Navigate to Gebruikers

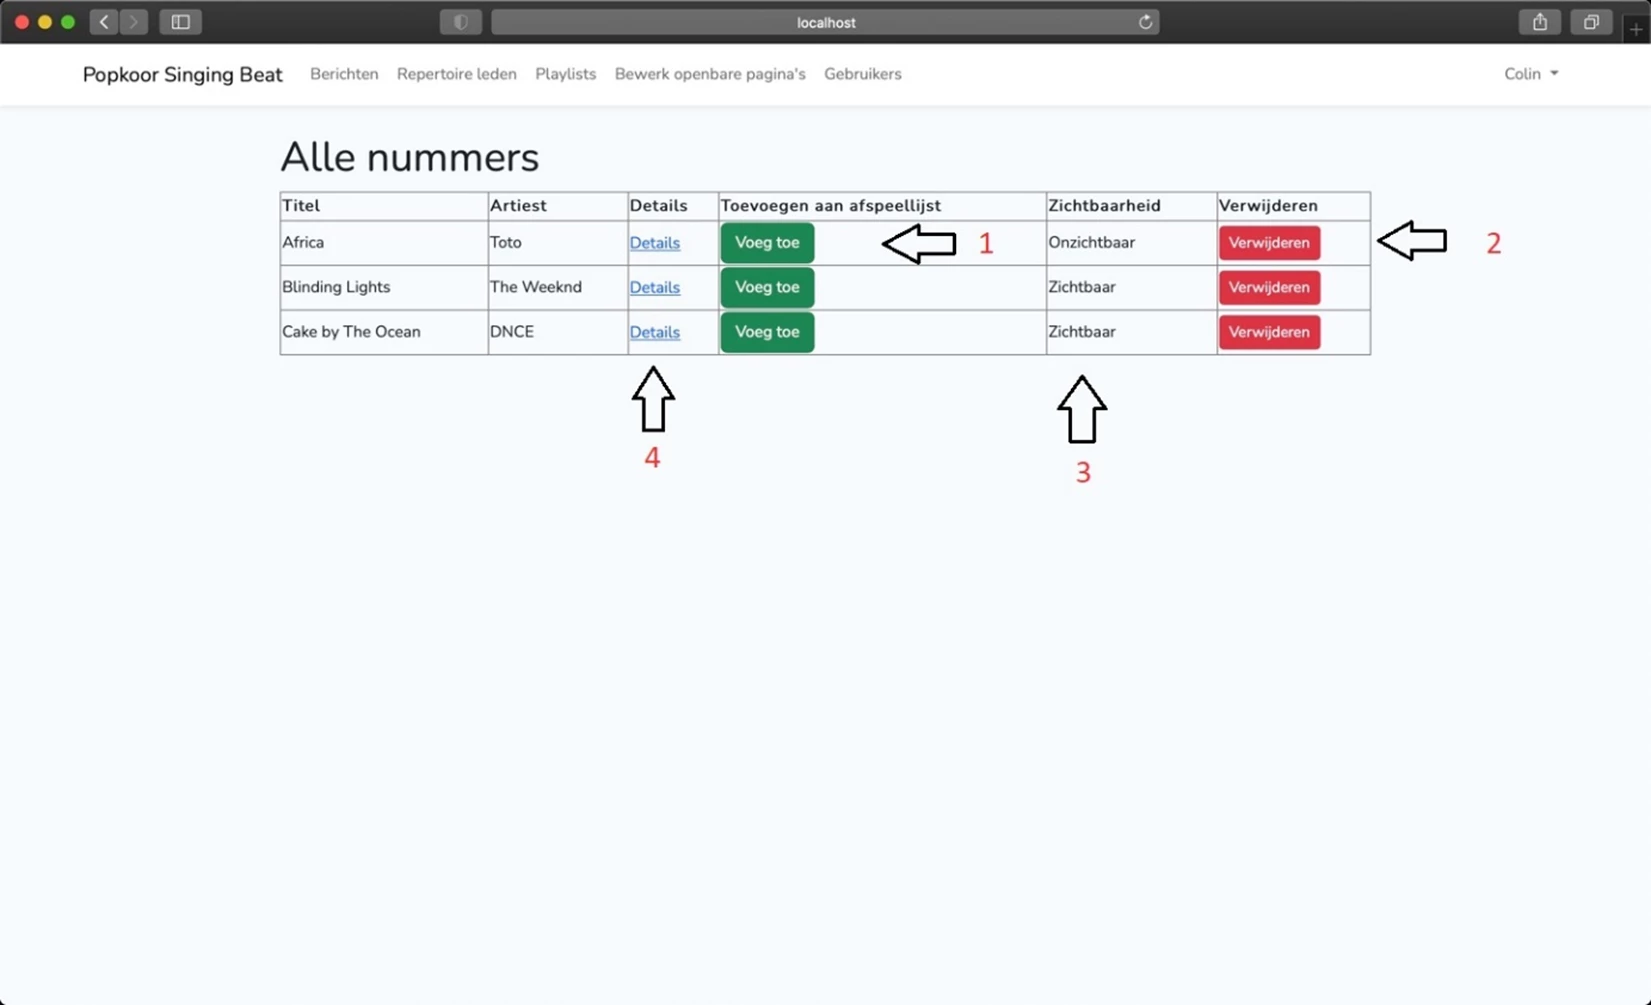click(862, 74)
